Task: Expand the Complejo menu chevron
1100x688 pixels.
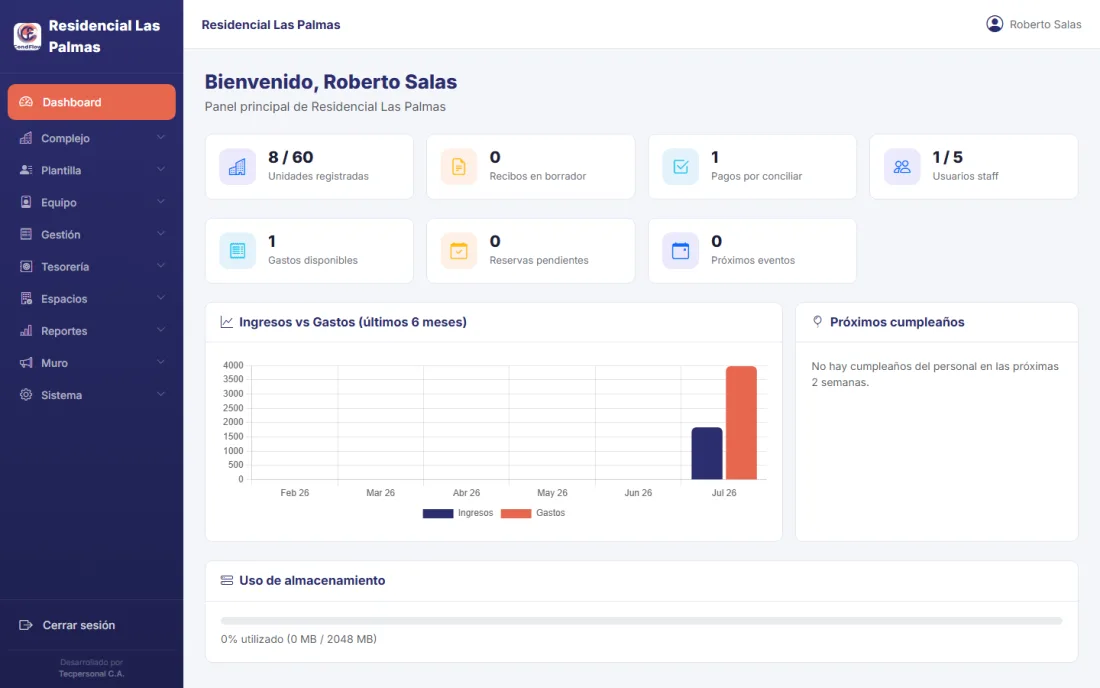Action: pyautogui.click(x=161, y=137)
